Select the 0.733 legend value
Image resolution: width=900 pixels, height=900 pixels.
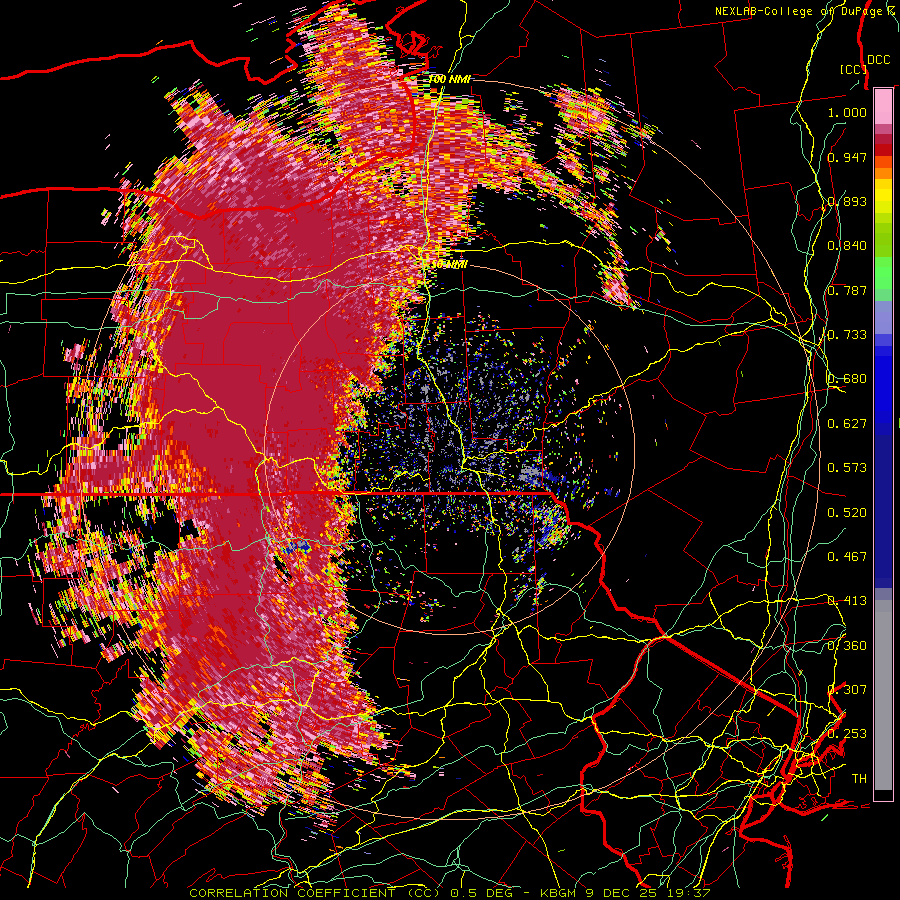click(847, 335)
